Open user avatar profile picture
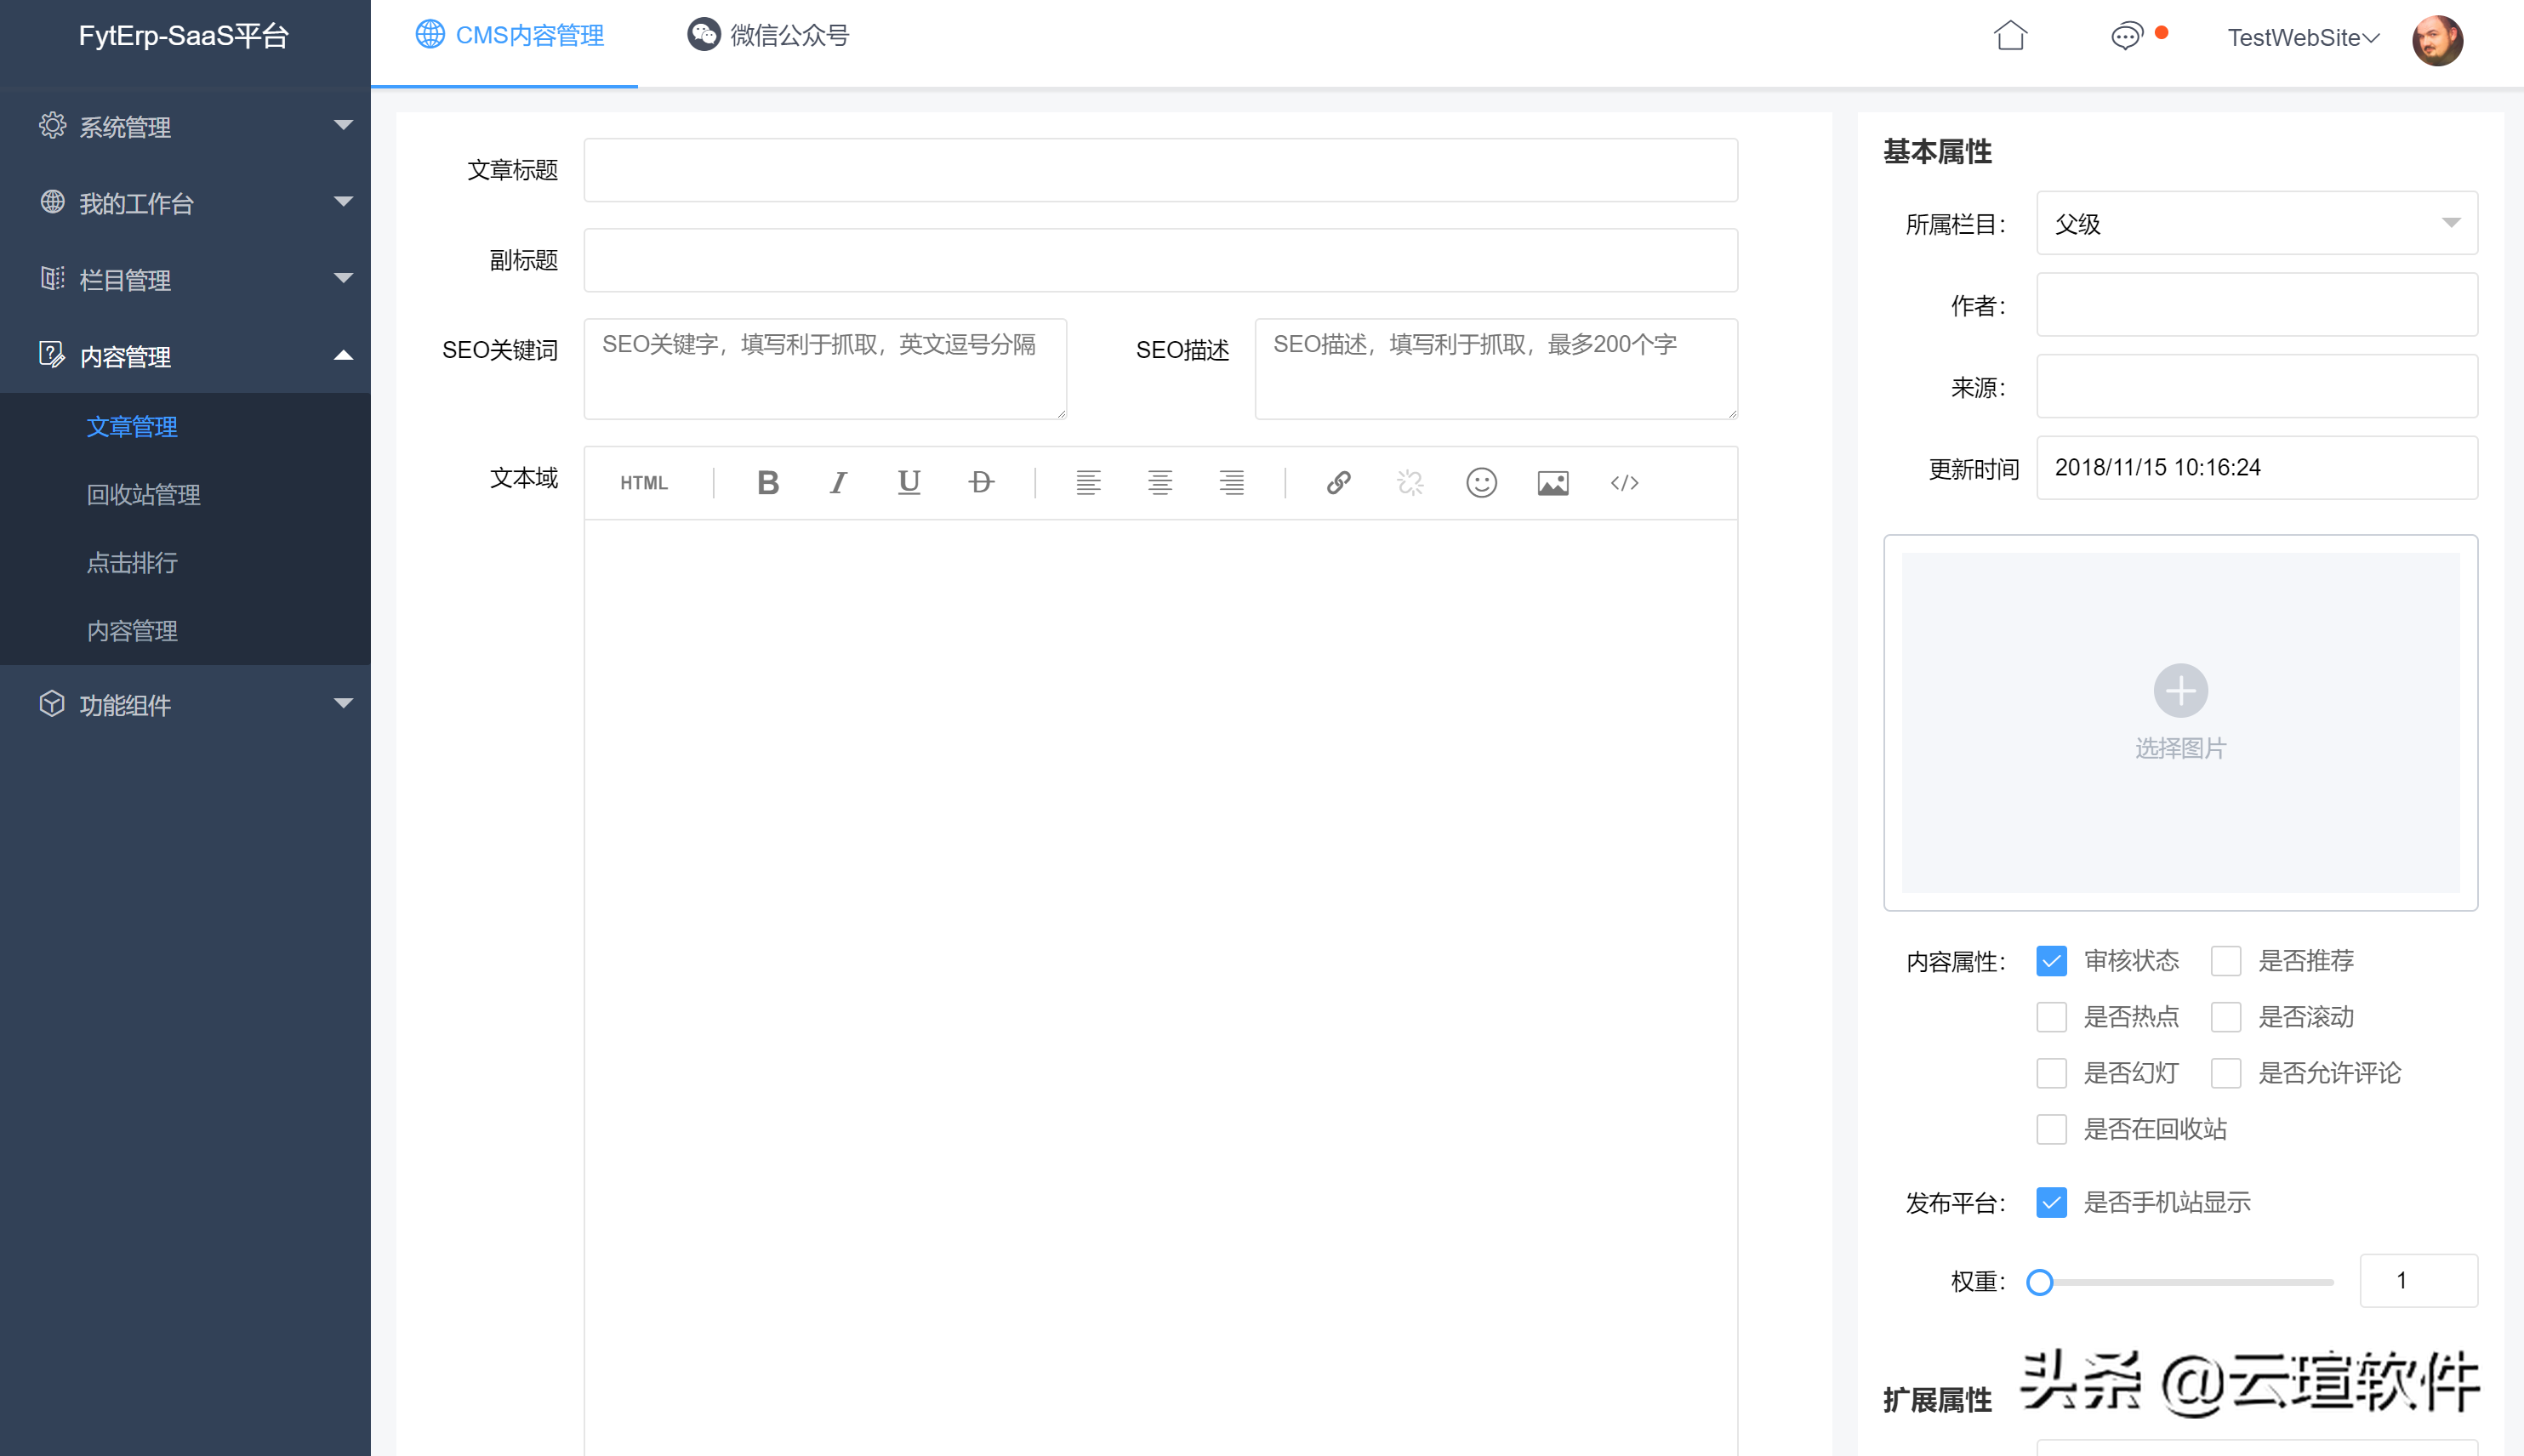 pos(2437,40)
